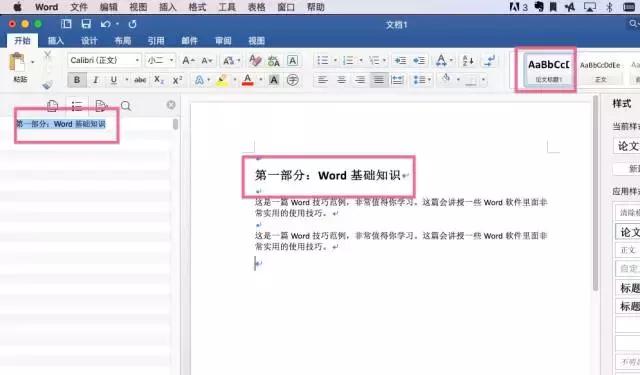Increase font size with grow font icon
Image resolution: width=640 pixels, height=375 pixels.
[x=188, y=61]
